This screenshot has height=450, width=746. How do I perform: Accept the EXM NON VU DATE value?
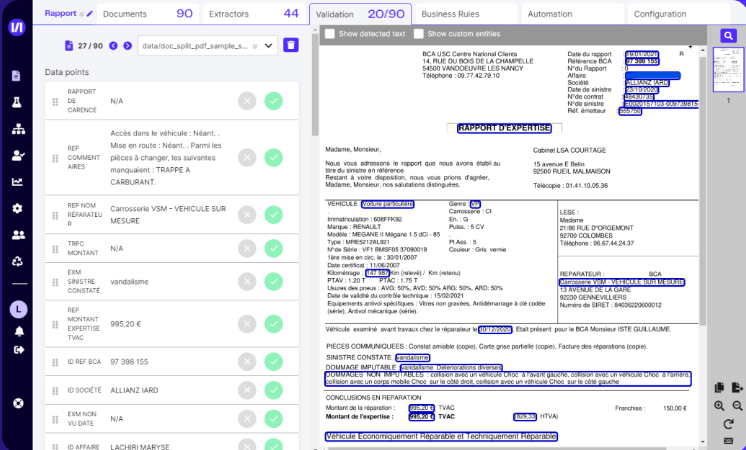pyautogui.click(x=274, y=419)
